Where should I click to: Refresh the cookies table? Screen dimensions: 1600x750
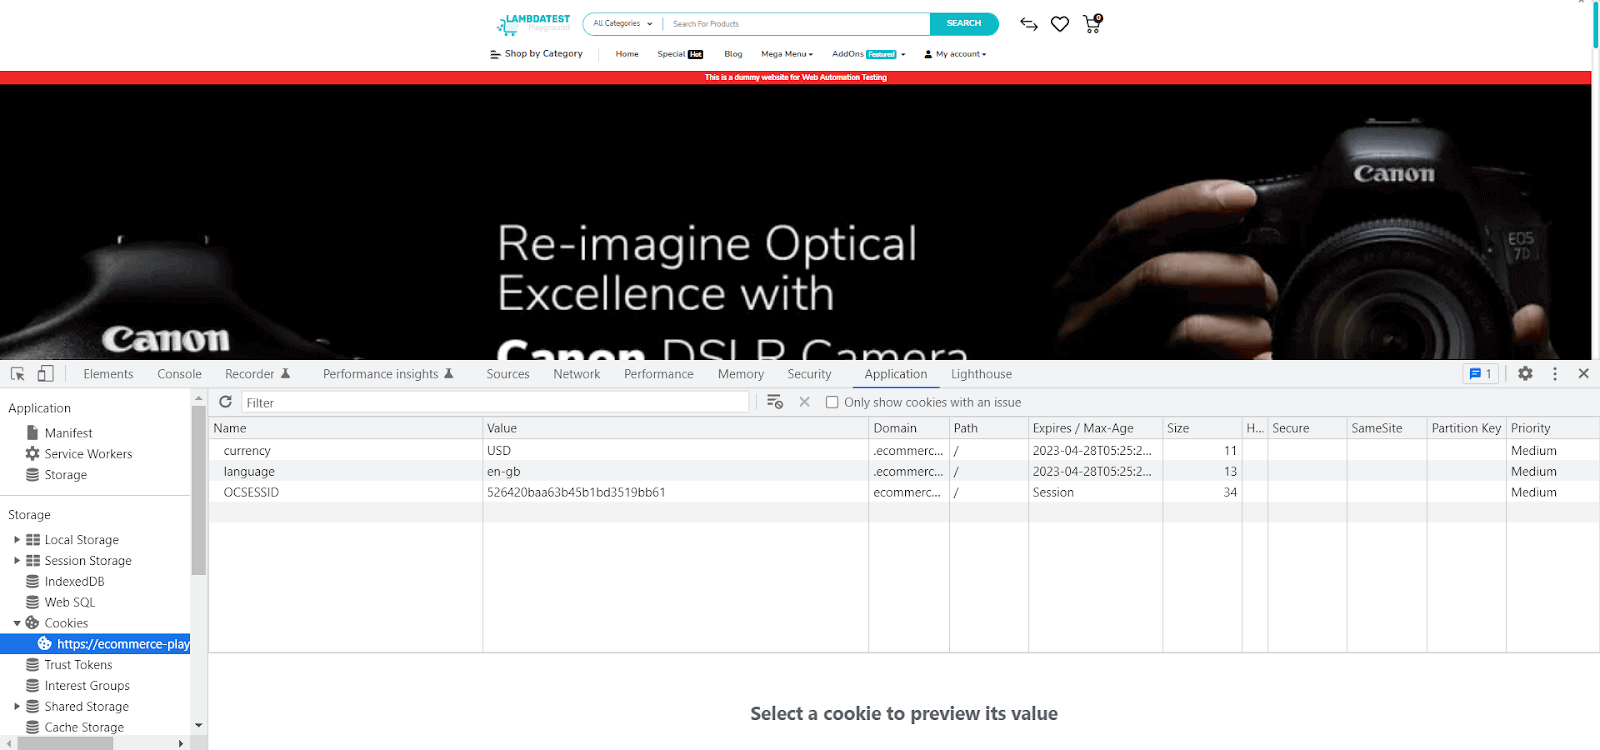click(x=226, y=402)
